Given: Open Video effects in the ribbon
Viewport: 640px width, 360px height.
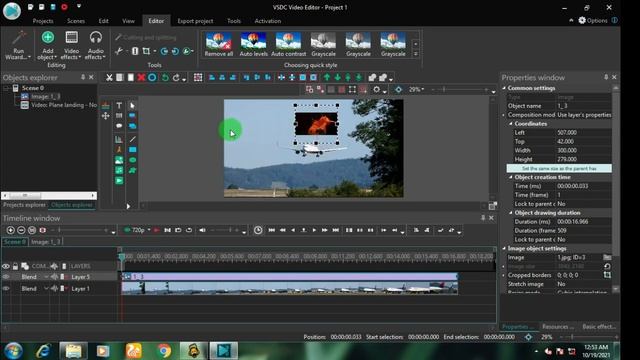Looking at the screenshot, I should click(71, 45).
